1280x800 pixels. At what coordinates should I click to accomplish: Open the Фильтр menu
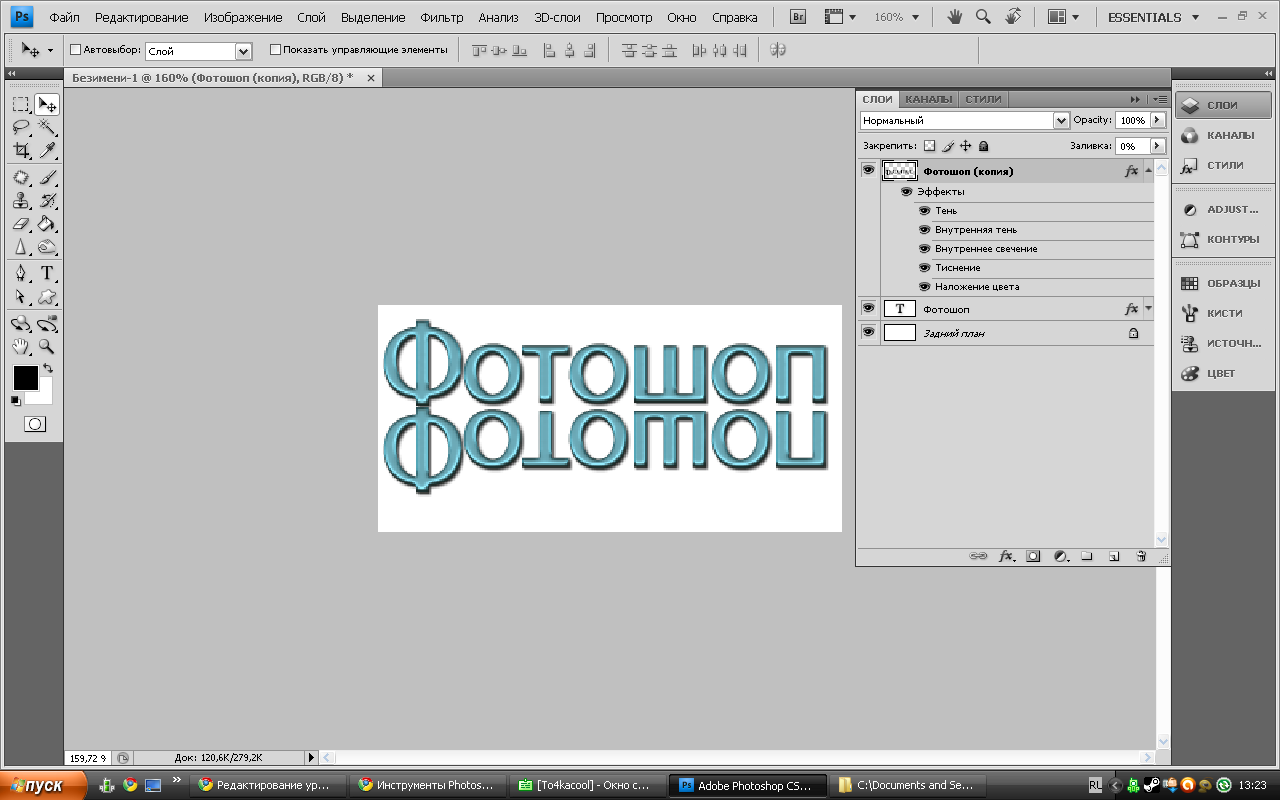click(x=441, y=17)
